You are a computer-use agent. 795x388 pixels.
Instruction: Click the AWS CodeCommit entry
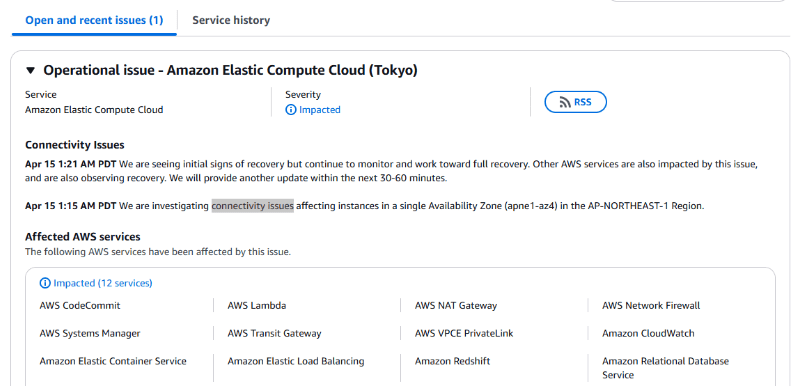80,306
